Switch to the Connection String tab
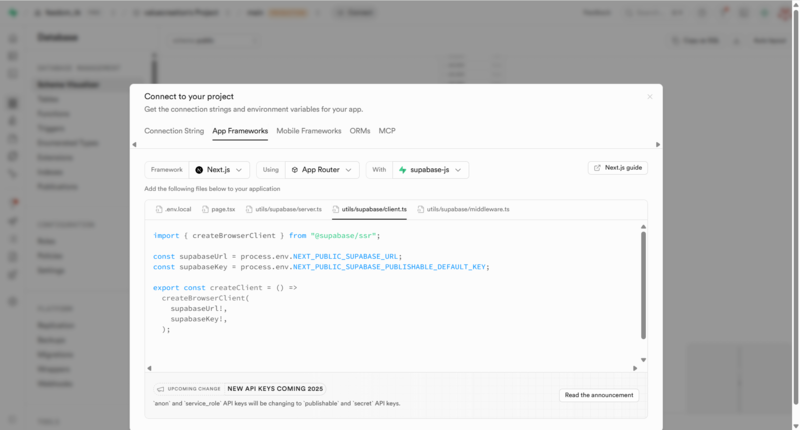 click(x=174, y=131)
